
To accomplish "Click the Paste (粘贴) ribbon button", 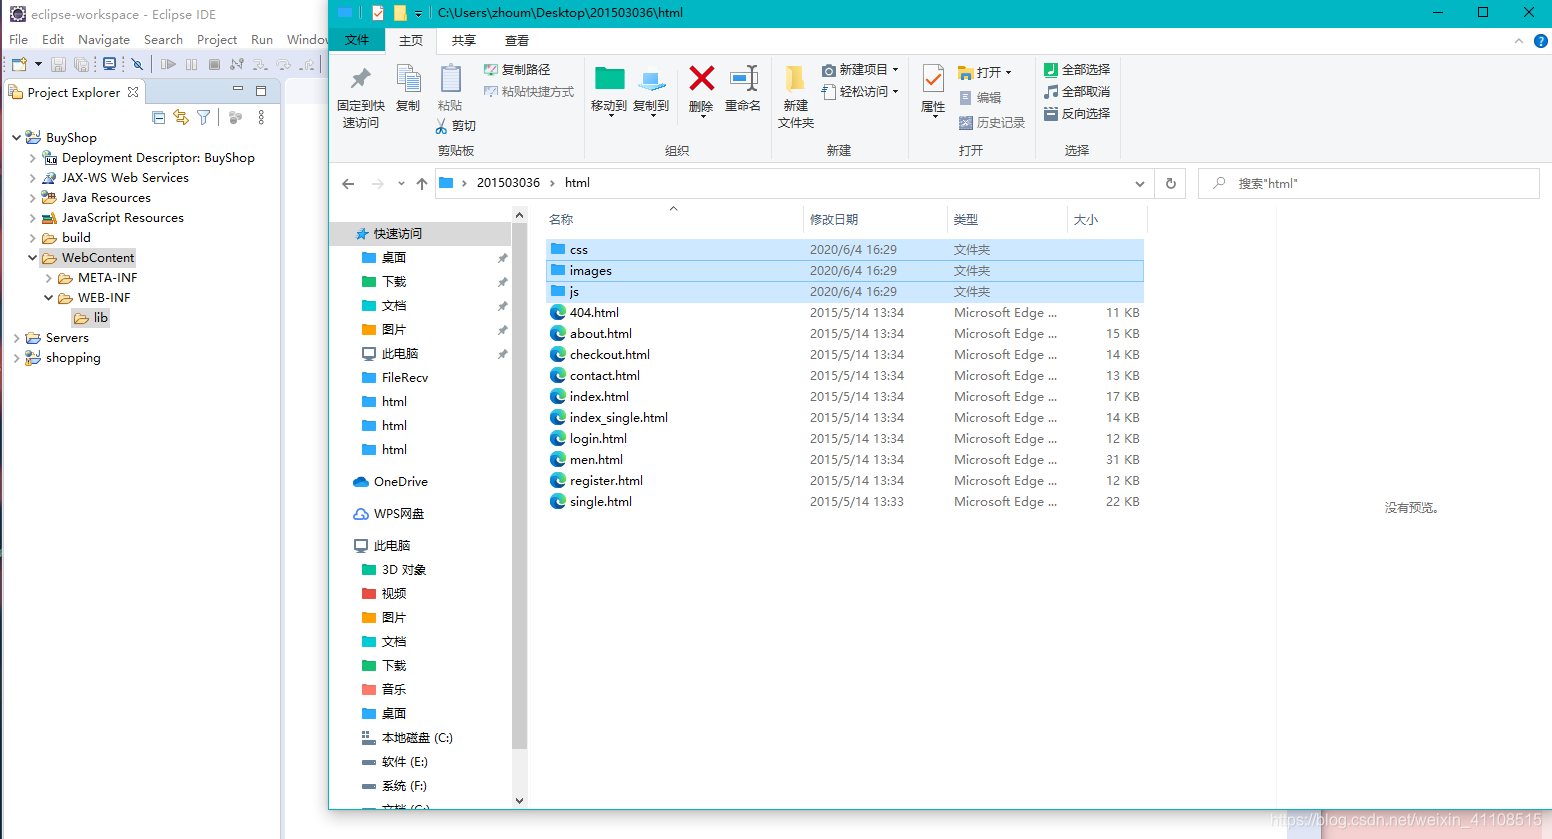I will point(450,88).
